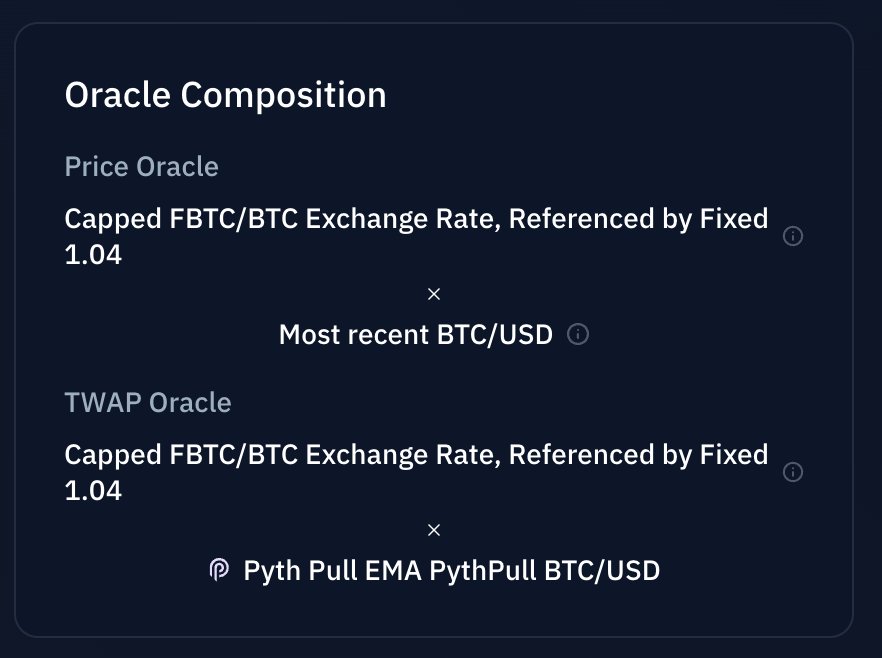Click the word "Capped" under TWAP Oracle
882x658 pixels.
[x=107, y=454]
